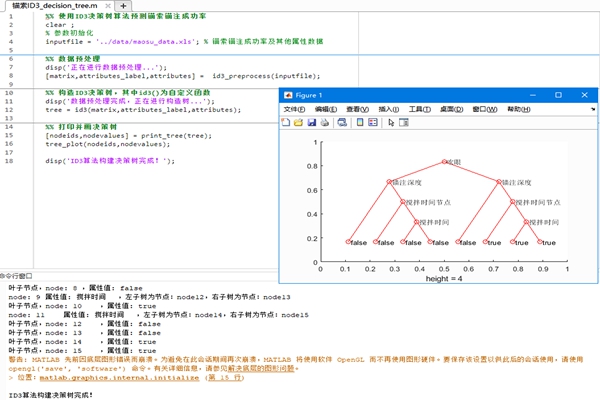The image size is (600, 400).
Task: Click the New Figure icon in Figure toolbar
Action: click(286, 122)
